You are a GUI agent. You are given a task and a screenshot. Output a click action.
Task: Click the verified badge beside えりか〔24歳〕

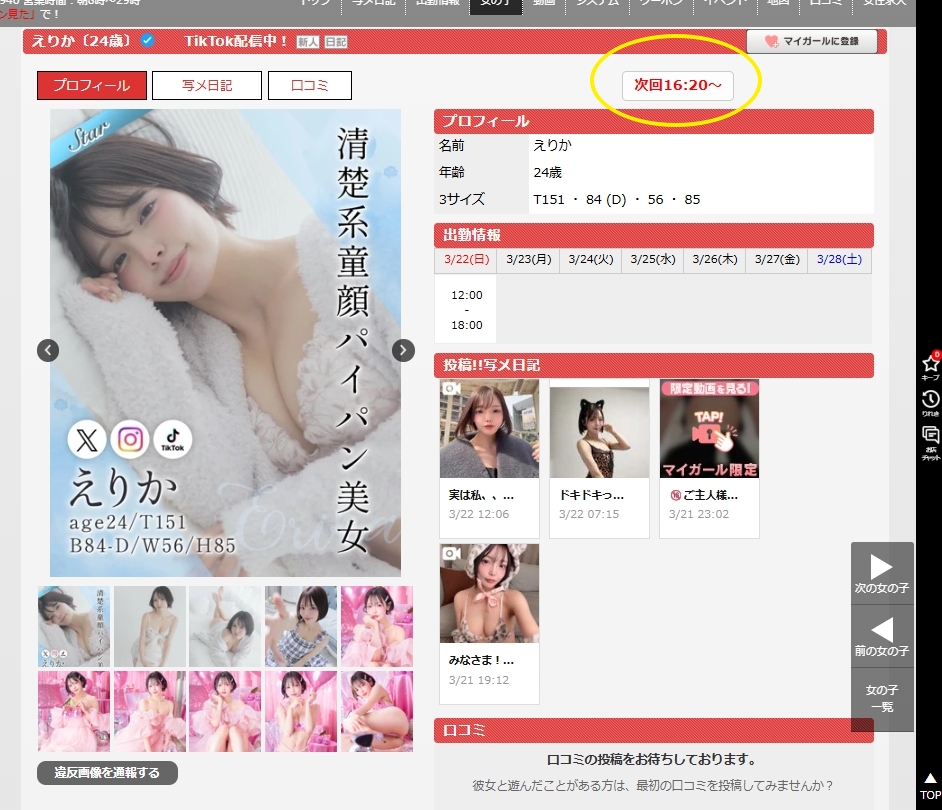click(147, 40)
